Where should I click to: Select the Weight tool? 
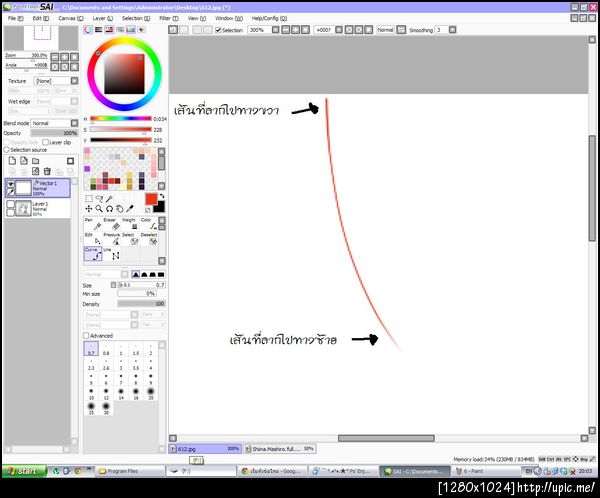pyautogui.click(x=130, y=224)
